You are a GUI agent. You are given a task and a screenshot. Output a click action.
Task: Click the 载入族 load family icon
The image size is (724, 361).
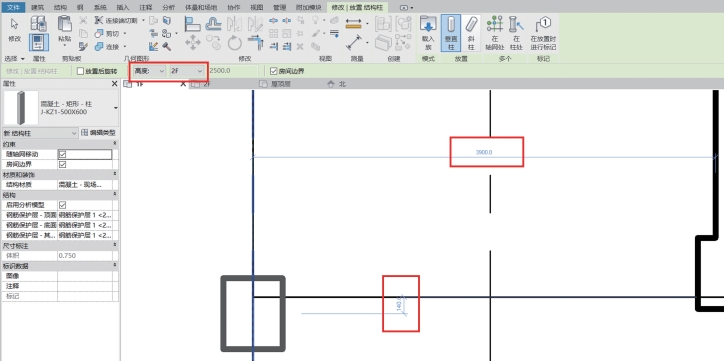428,33
